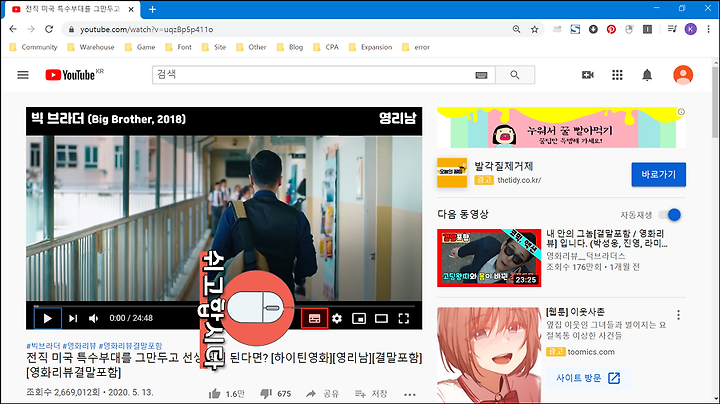Open Pinterest browser extension

[611, 29]
